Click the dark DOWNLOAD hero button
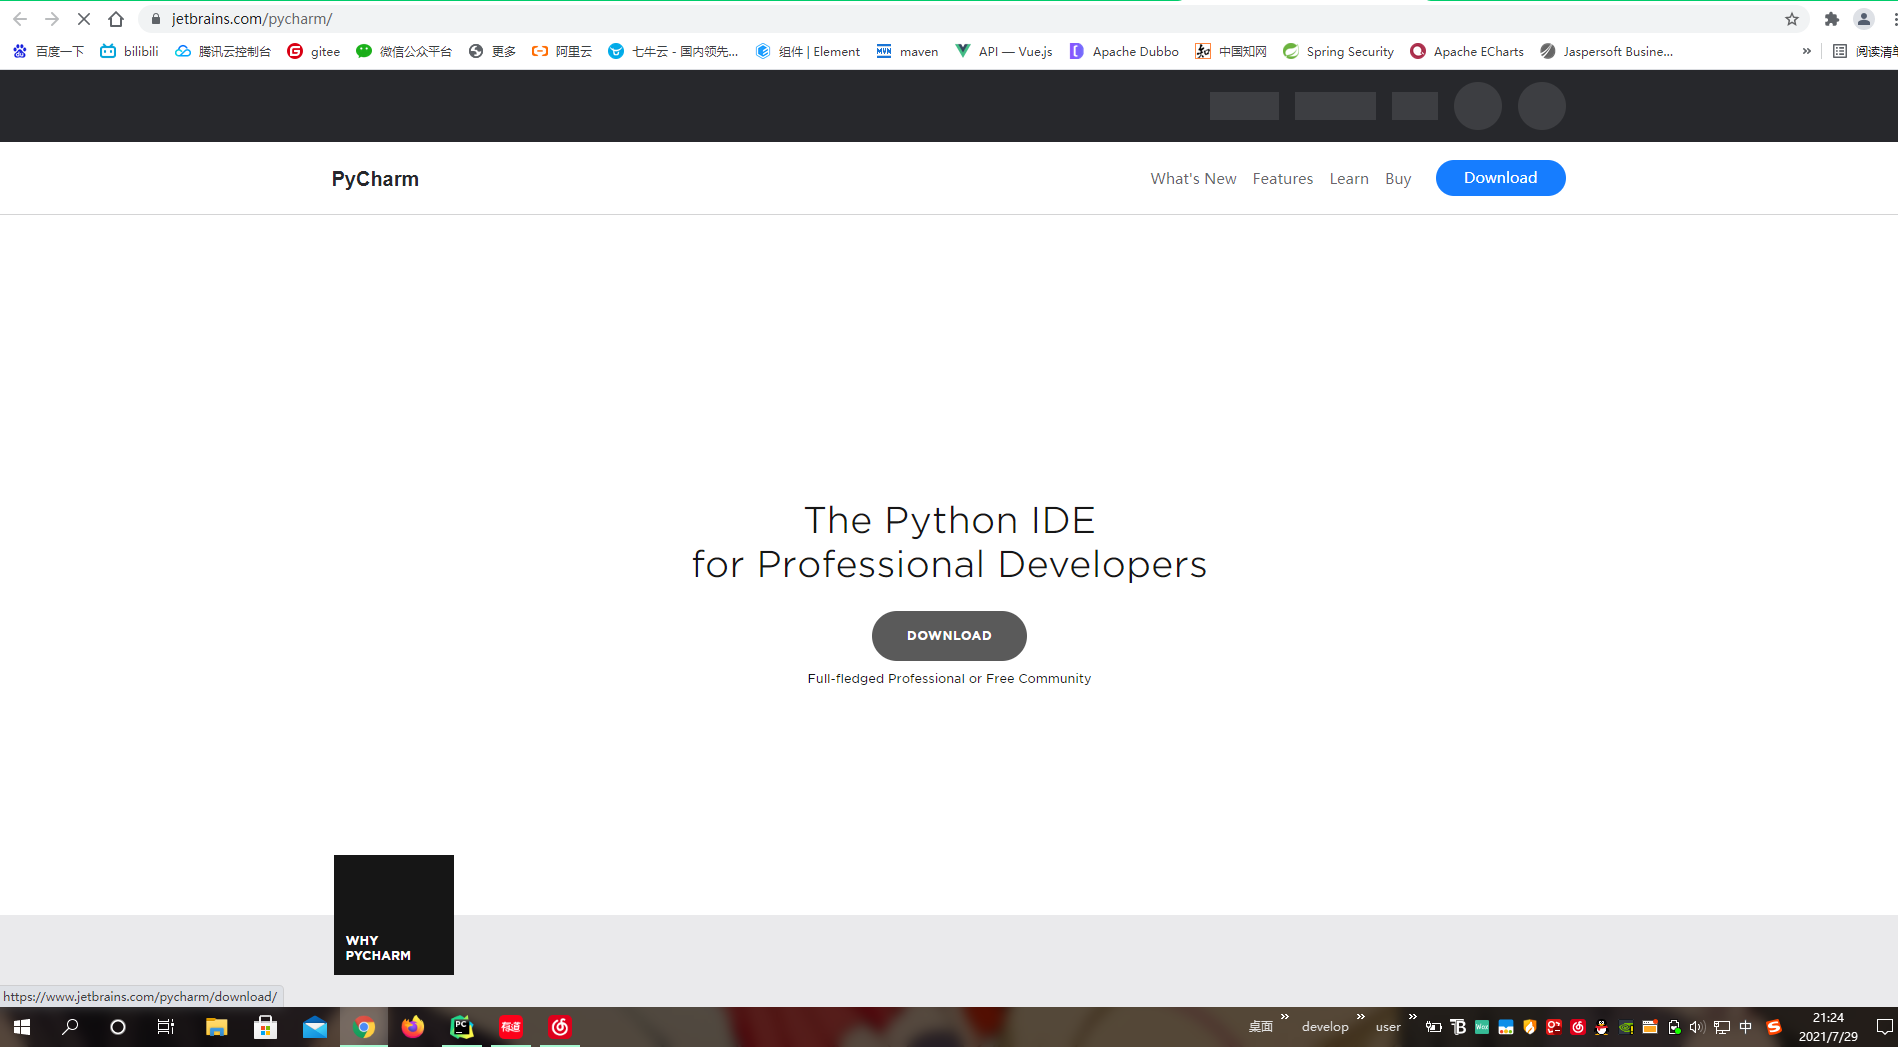Image resolution: width=1898 pixels, height=1047 pixels. pyautogui.click(x=949, y=636)
